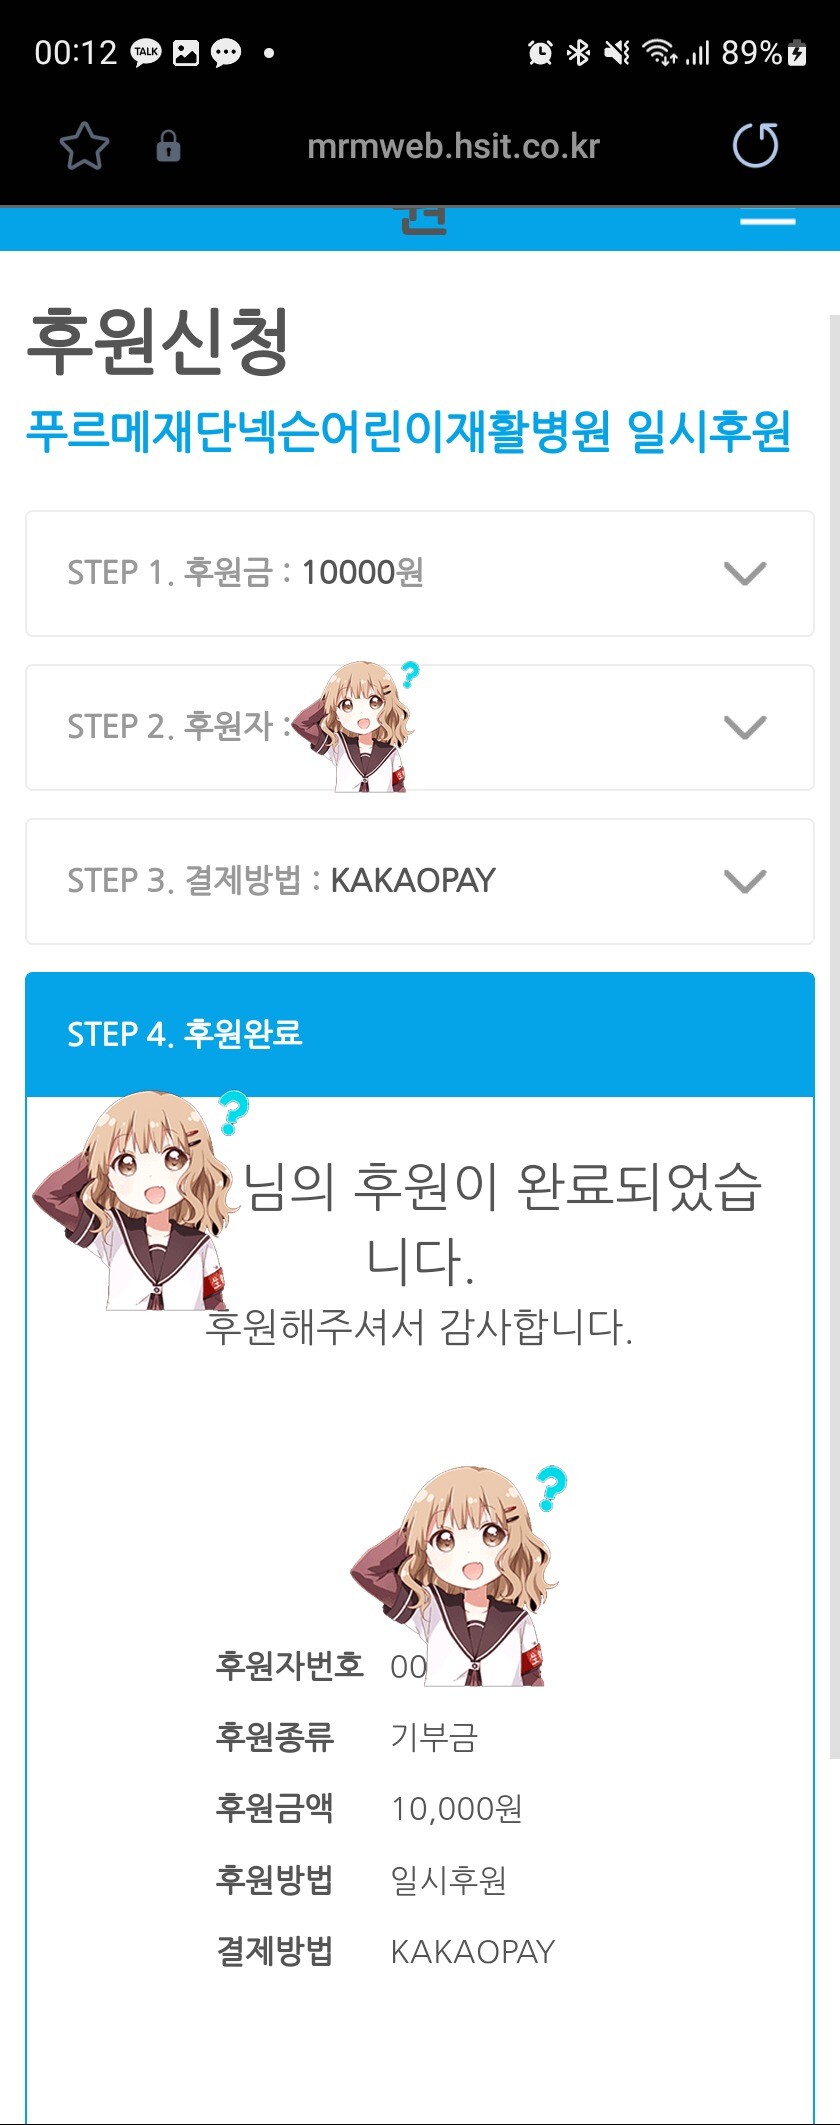
Task: Tap the gallery image notification icon
Action: pyautogui.click(x=186, y=52)
